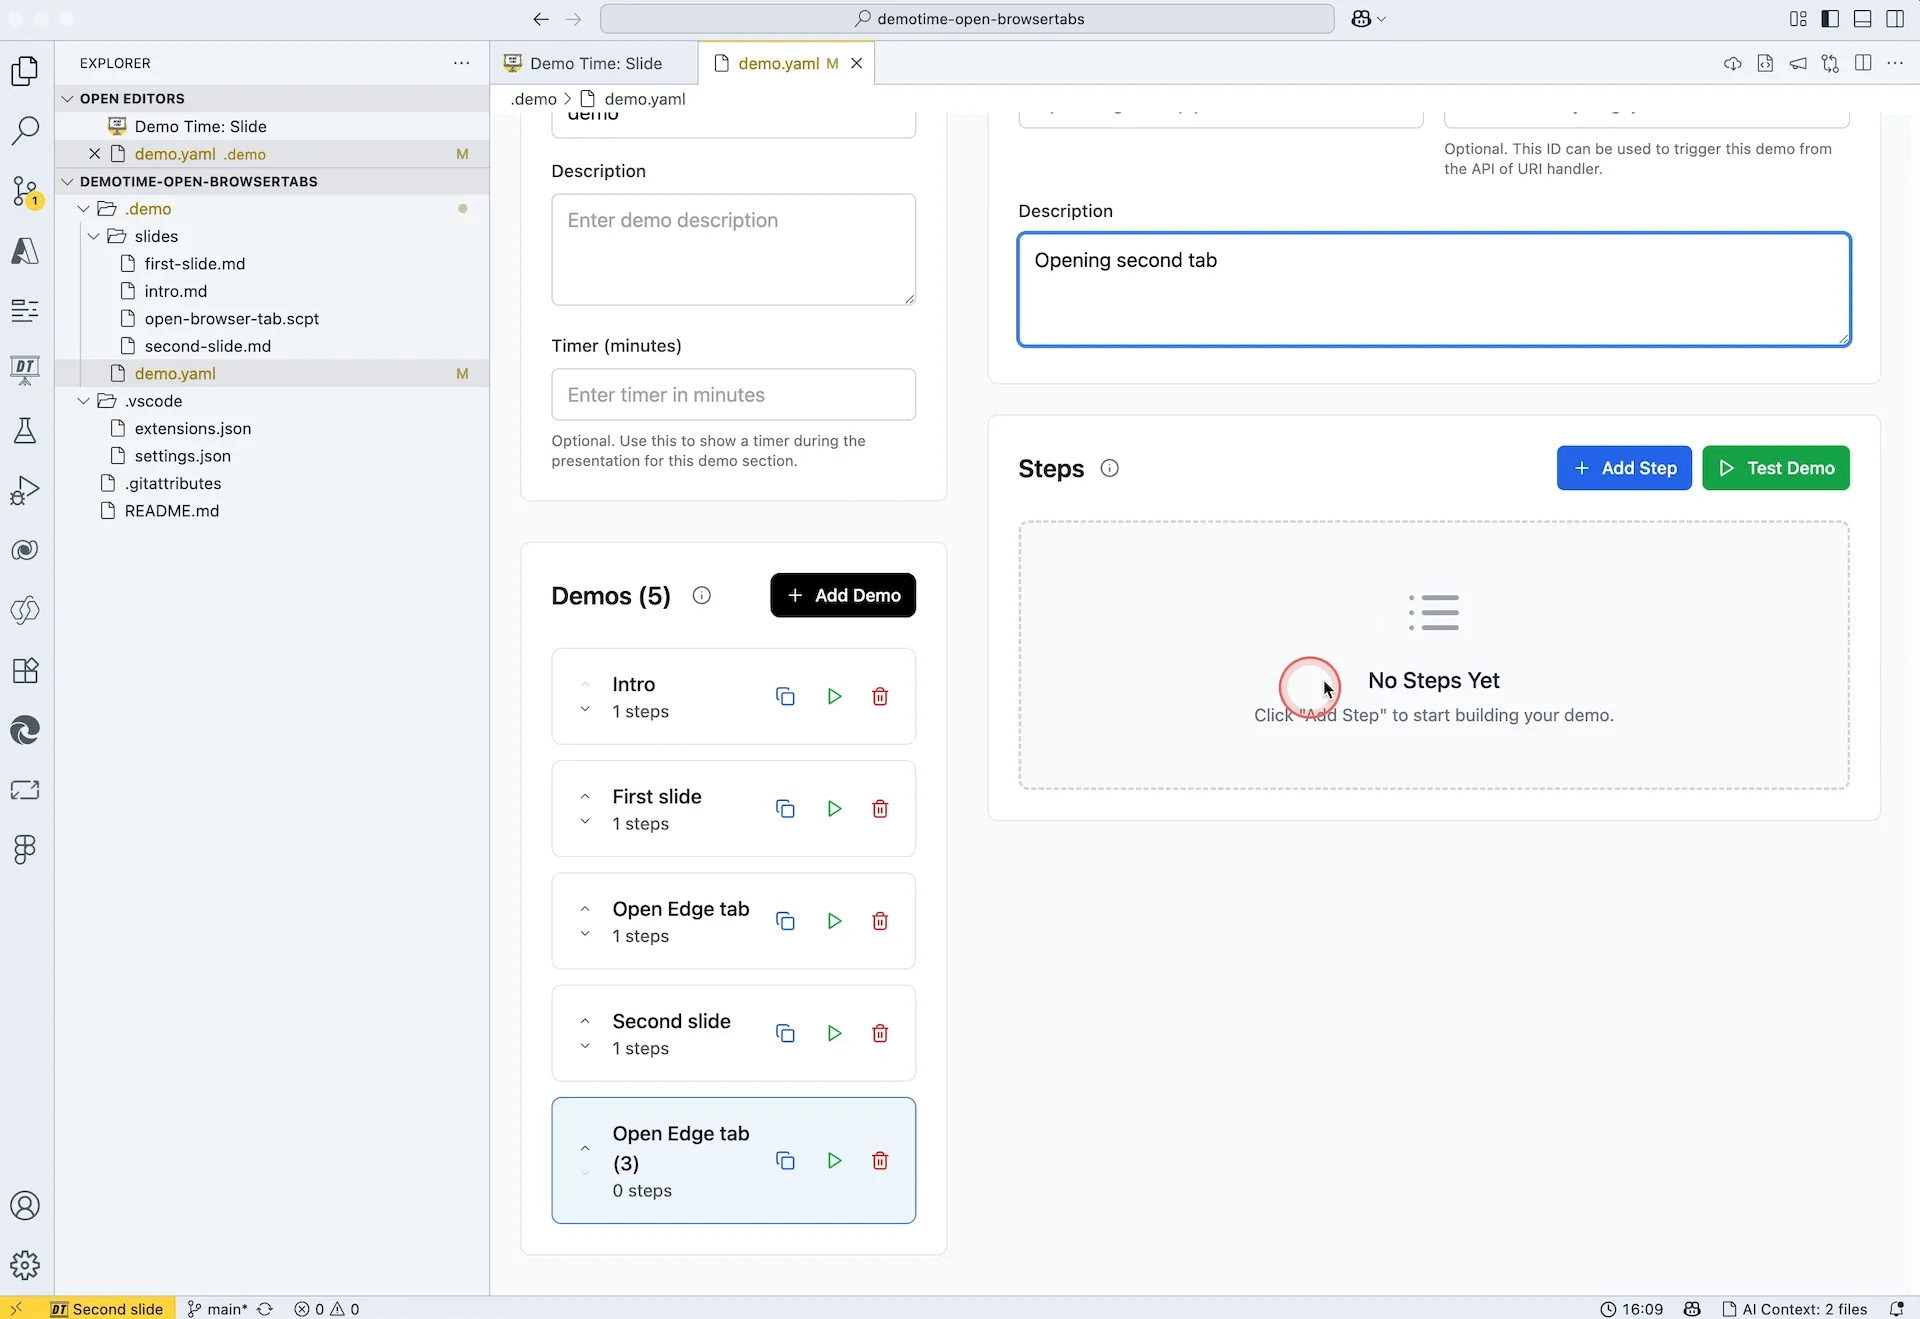Screen dimensions: 1920x1319
Task: Click the split editor icon in the tab bar
Action: click(1864, 62)
